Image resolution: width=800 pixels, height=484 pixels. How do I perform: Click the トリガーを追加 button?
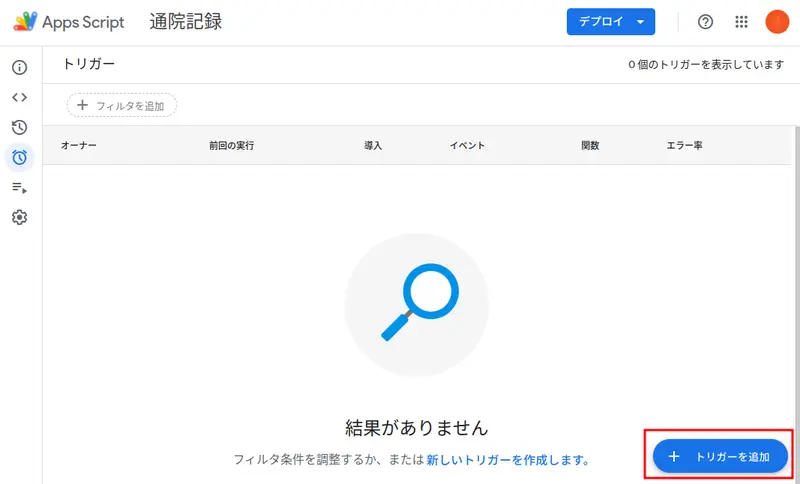(721, 456)
